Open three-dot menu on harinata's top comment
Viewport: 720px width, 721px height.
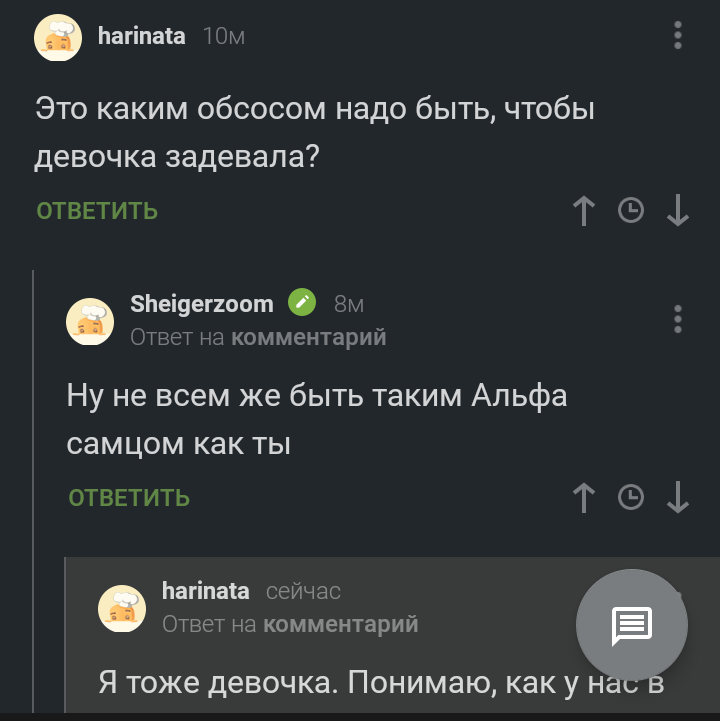pyautogui.click(x=678, y=37)
